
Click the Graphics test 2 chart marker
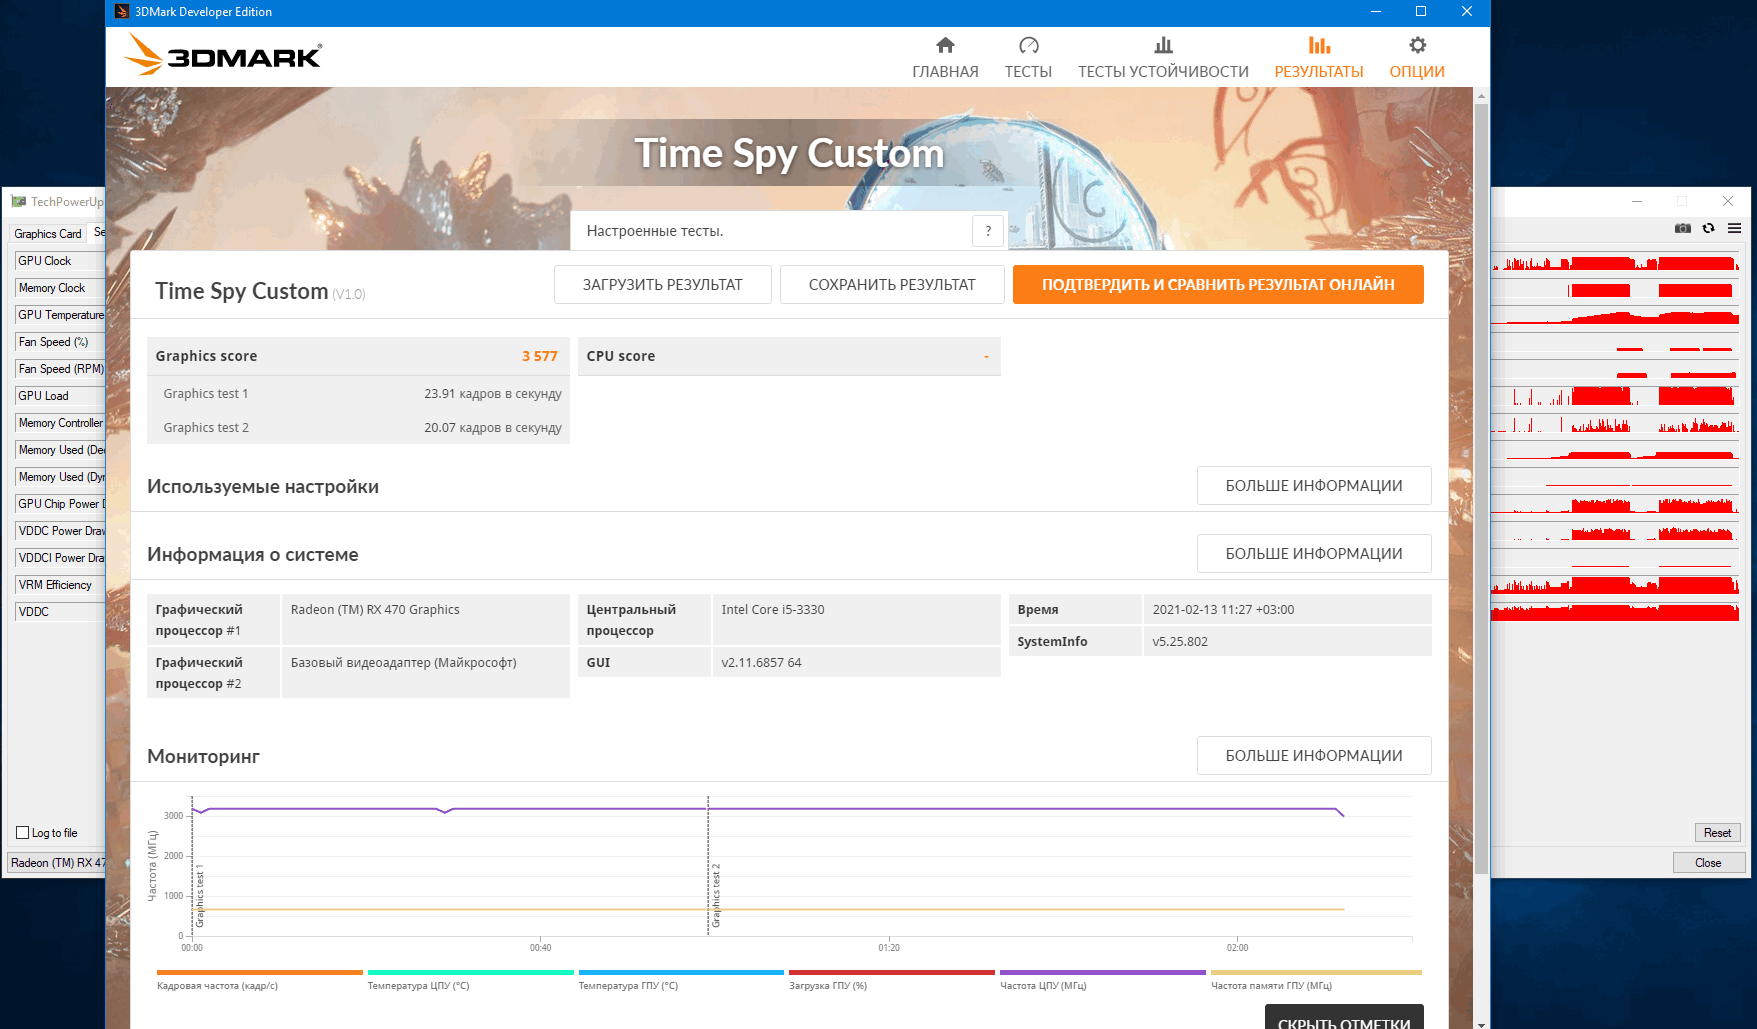pos(716,896)
